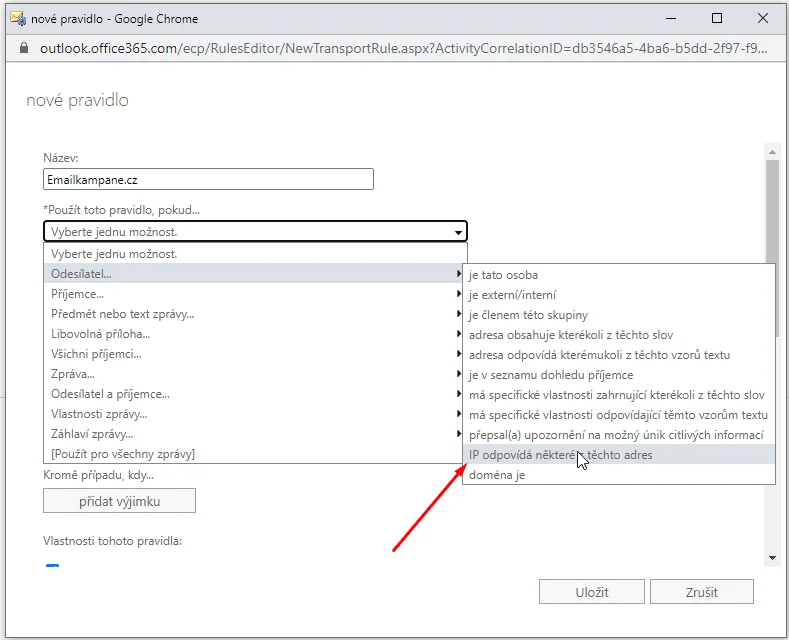
Task: Expand the Příjemce... submenu
Action: click(x=254, y=294)
